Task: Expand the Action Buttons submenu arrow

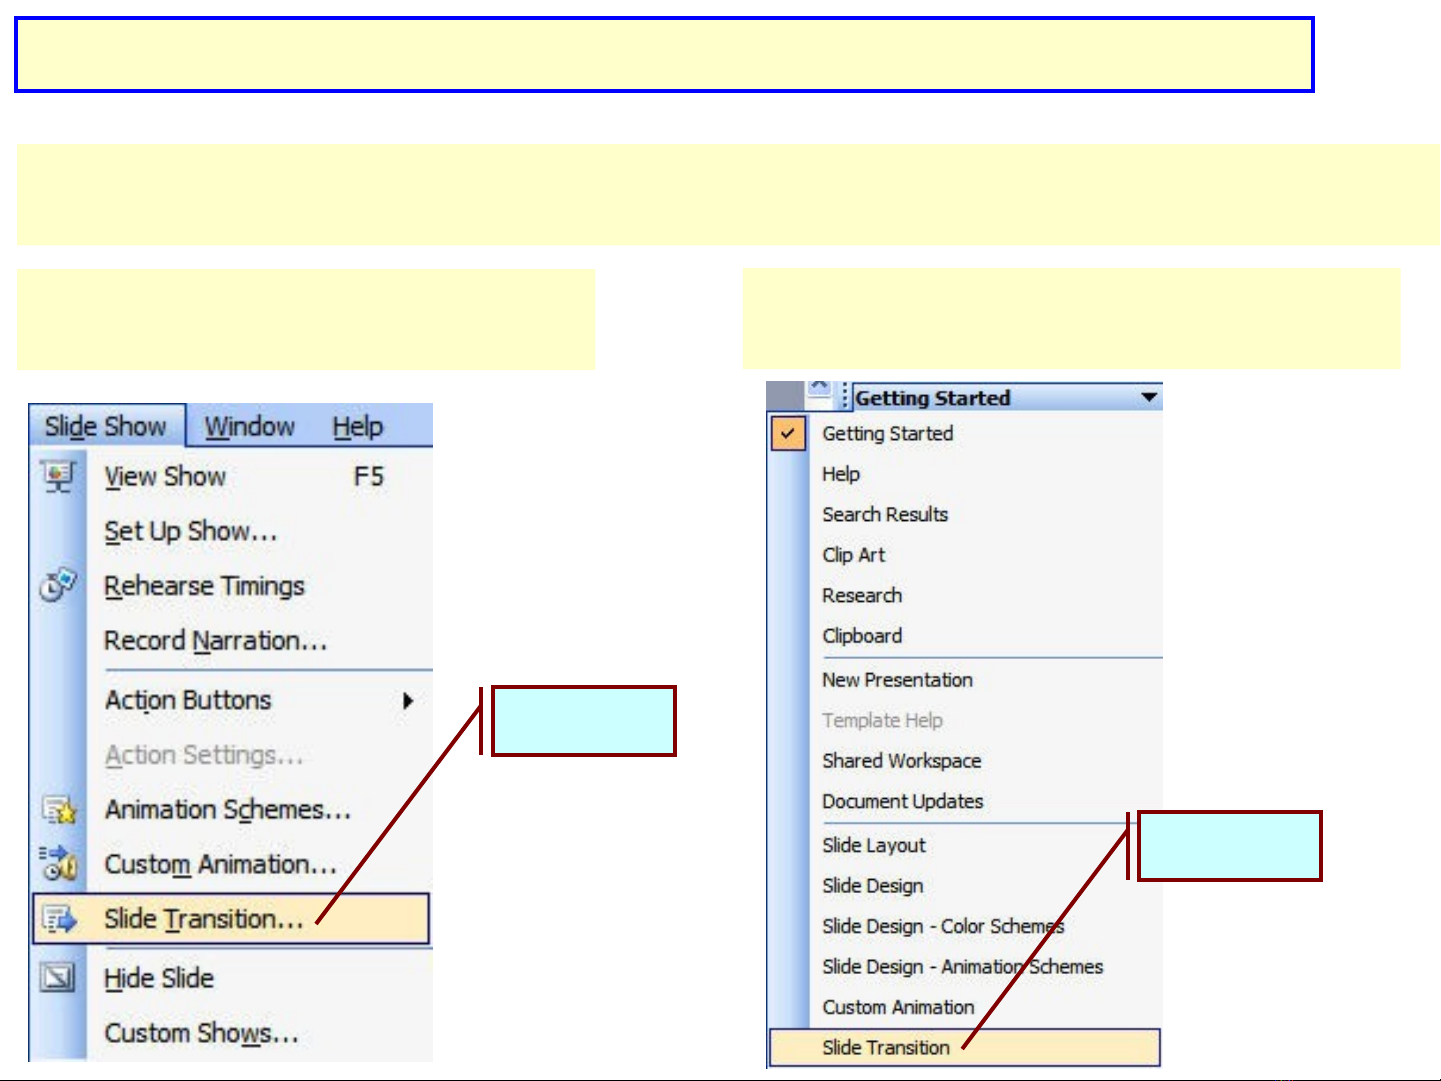Action: coord(407,700)
